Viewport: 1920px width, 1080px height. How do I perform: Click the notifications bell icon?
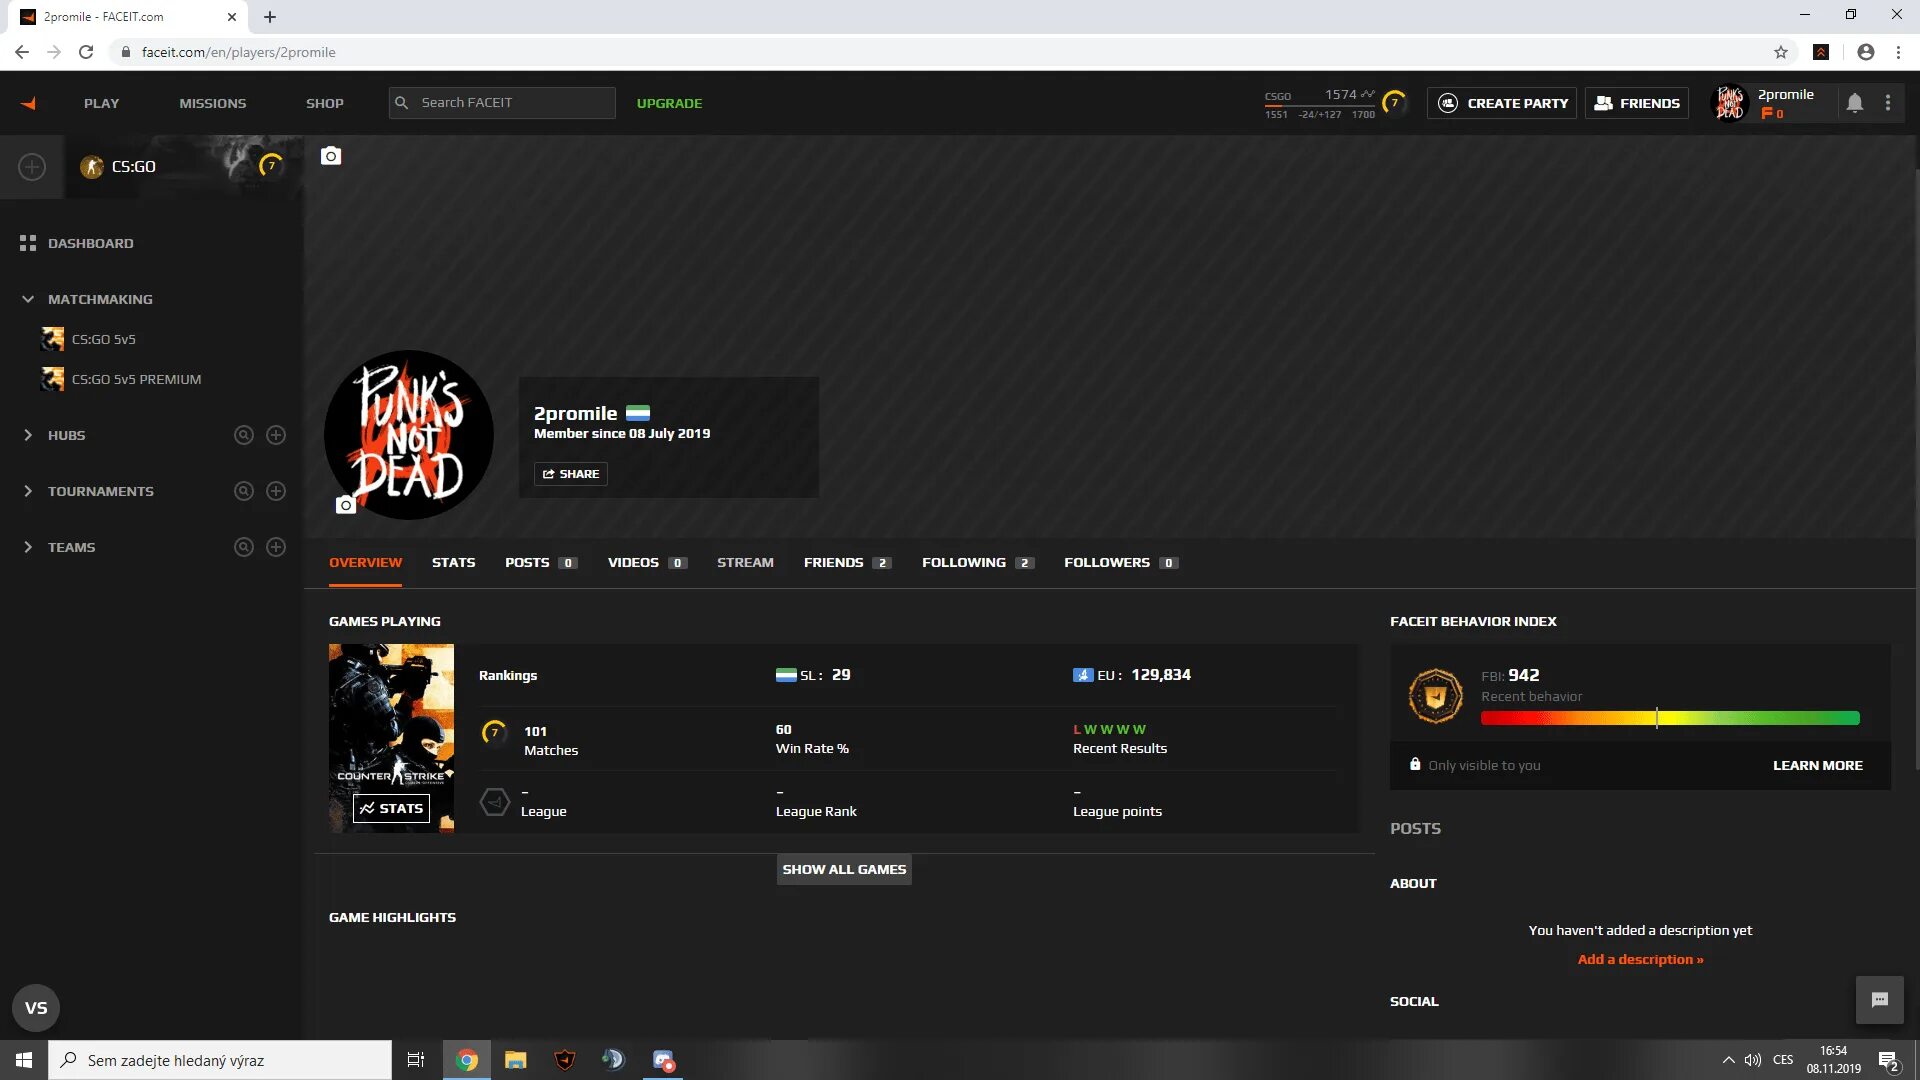tap(1854, 103)
